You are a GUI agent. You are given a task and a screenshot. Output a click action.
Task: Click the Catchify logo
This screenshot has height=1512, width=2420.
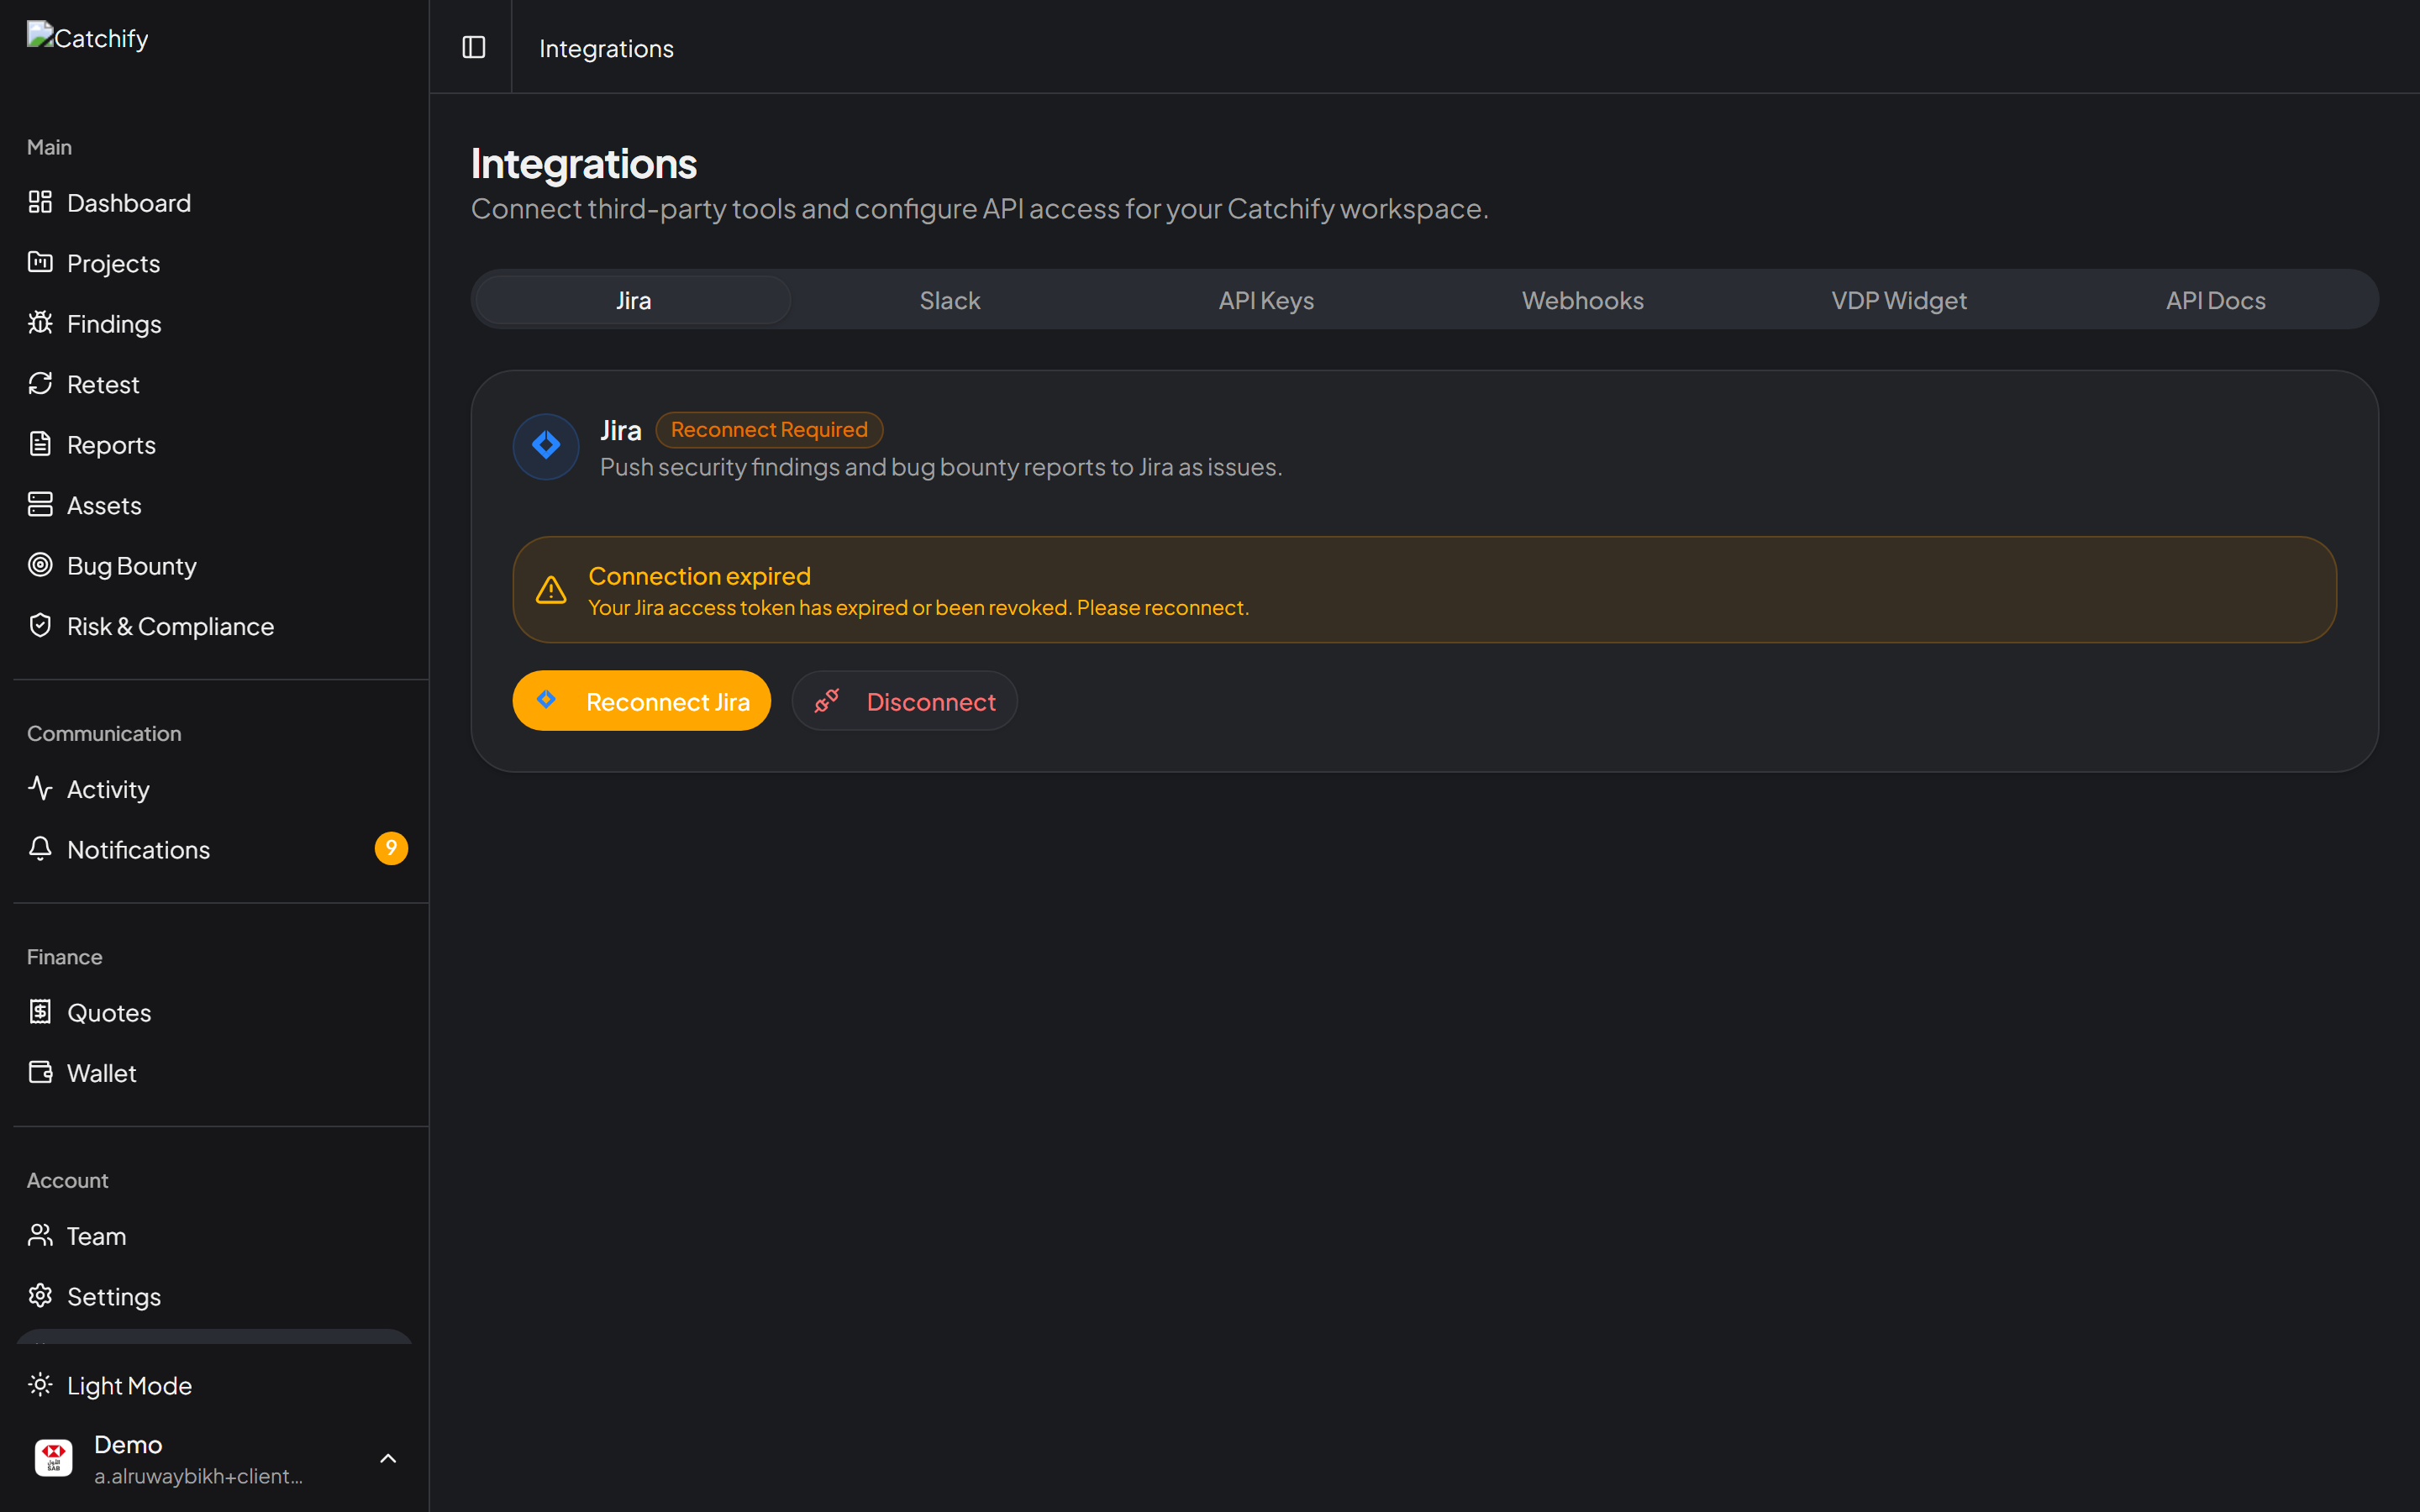(87, 37)
